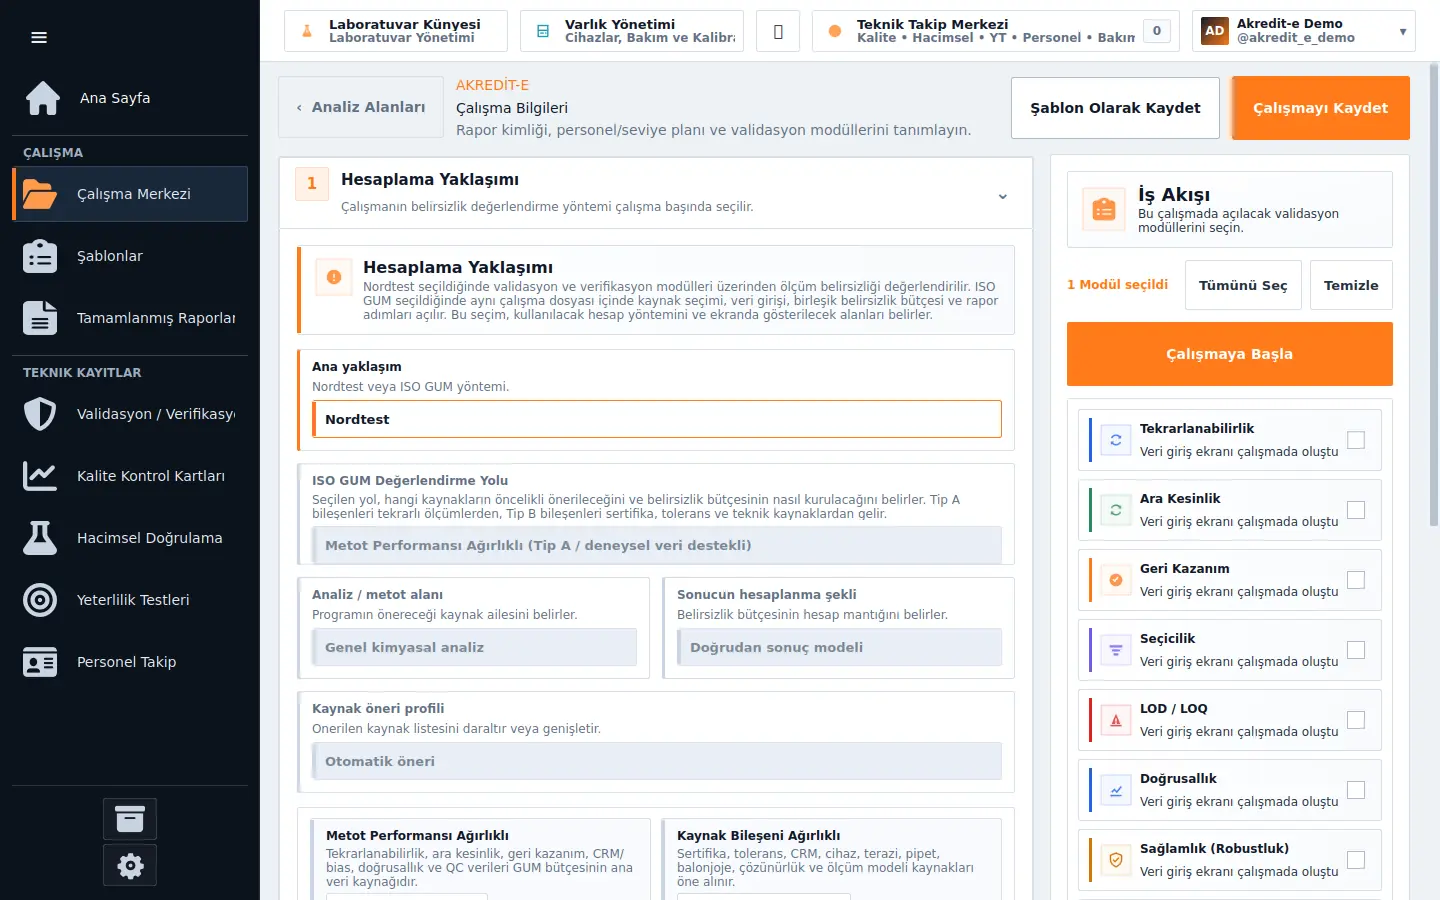Open the settings gear icon in sidebar
This screenshot has width=1440, height=900.
[130, 865]
